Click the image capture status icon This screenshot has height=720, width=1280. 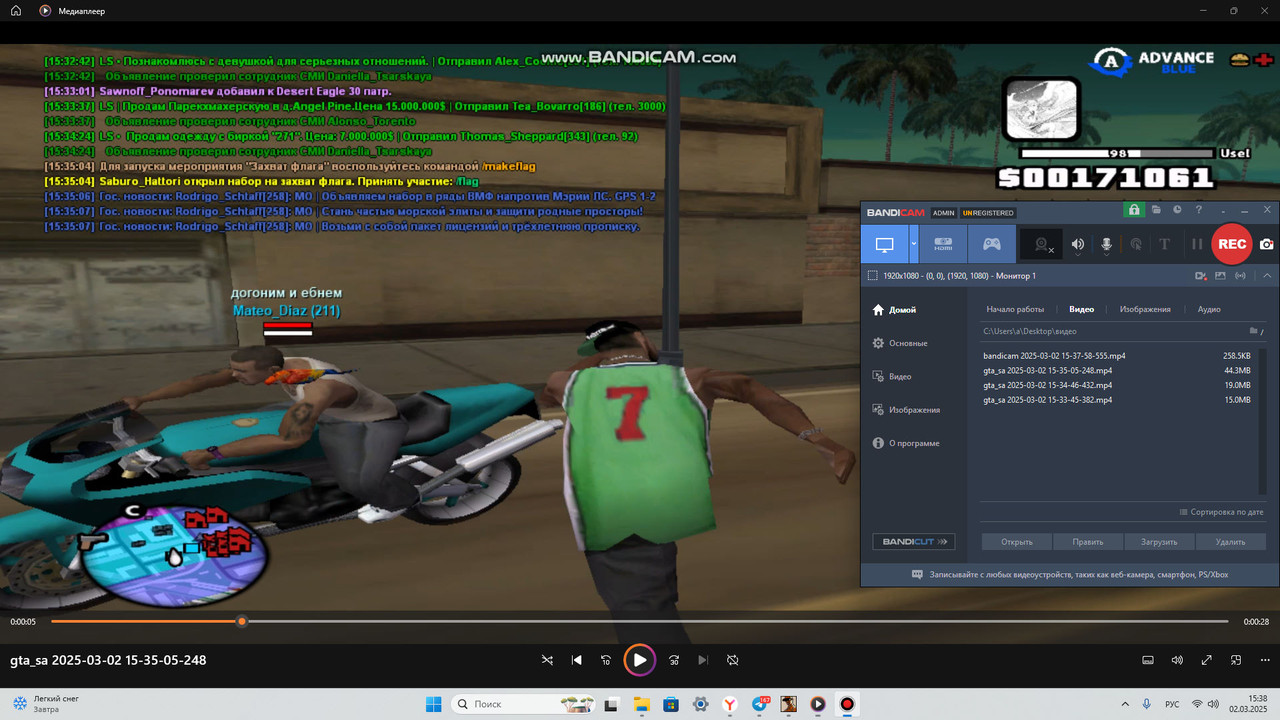pyautogui.click(x=1220, y=275)
